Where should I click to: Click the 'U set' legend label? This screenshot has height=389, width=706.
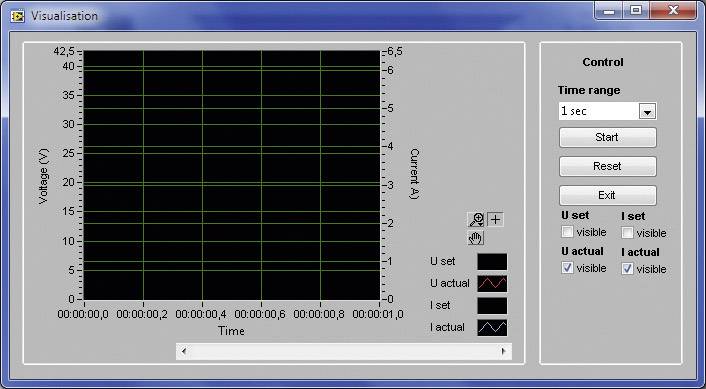[442, 261]
